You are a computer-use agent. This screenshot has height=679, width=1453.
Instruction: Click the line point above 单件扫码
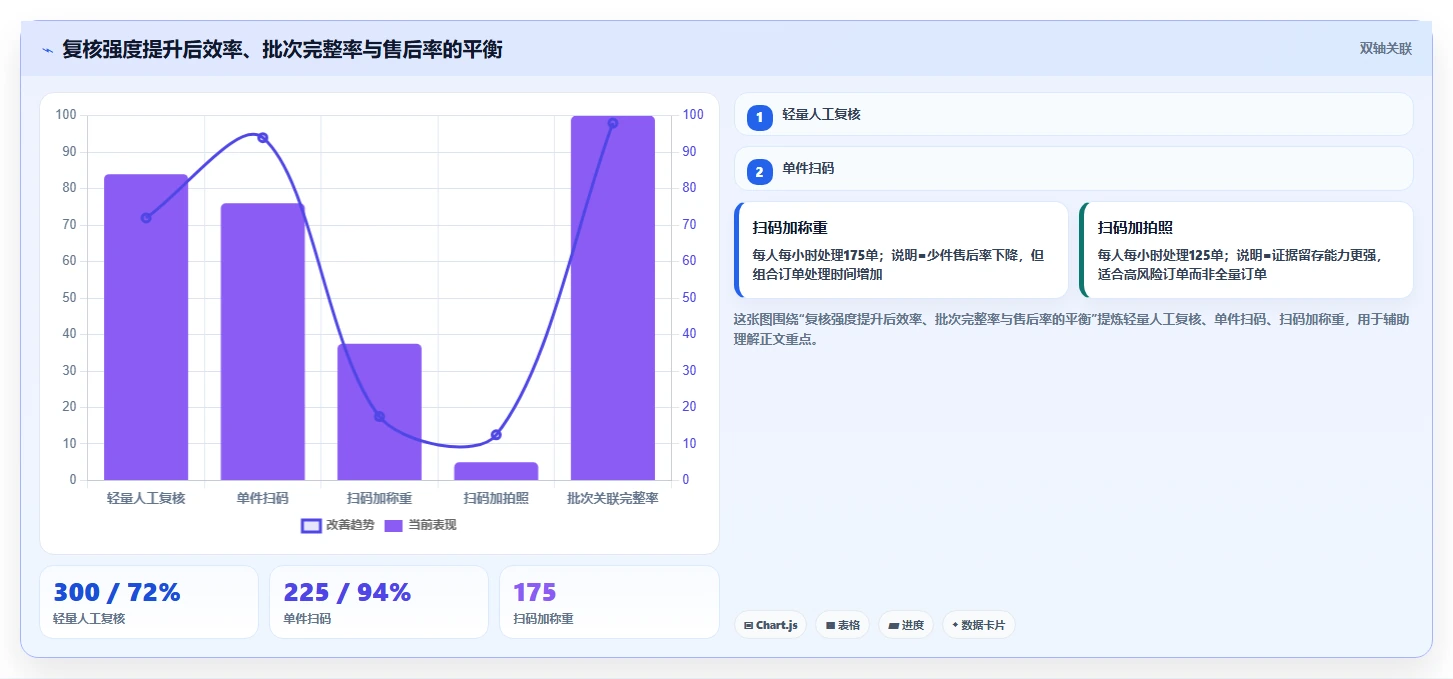[x=263, y=138]
